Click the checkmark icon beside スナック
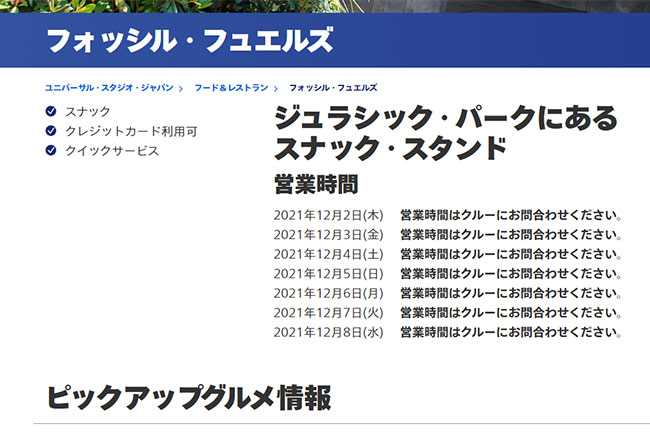Image resolution: width=650 pixels, height=433 pixels. (51, 111)
